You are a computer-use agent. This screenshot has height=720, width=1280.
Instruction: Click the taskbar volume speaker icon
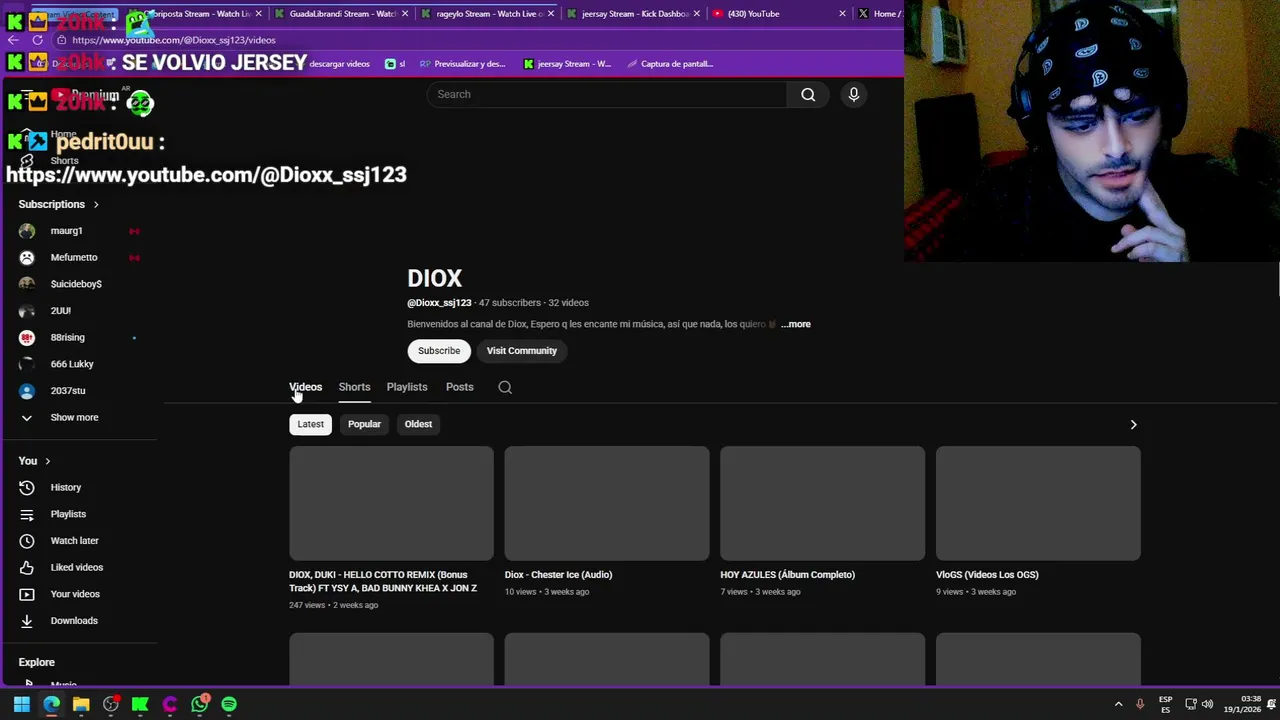coord(1207,704)
